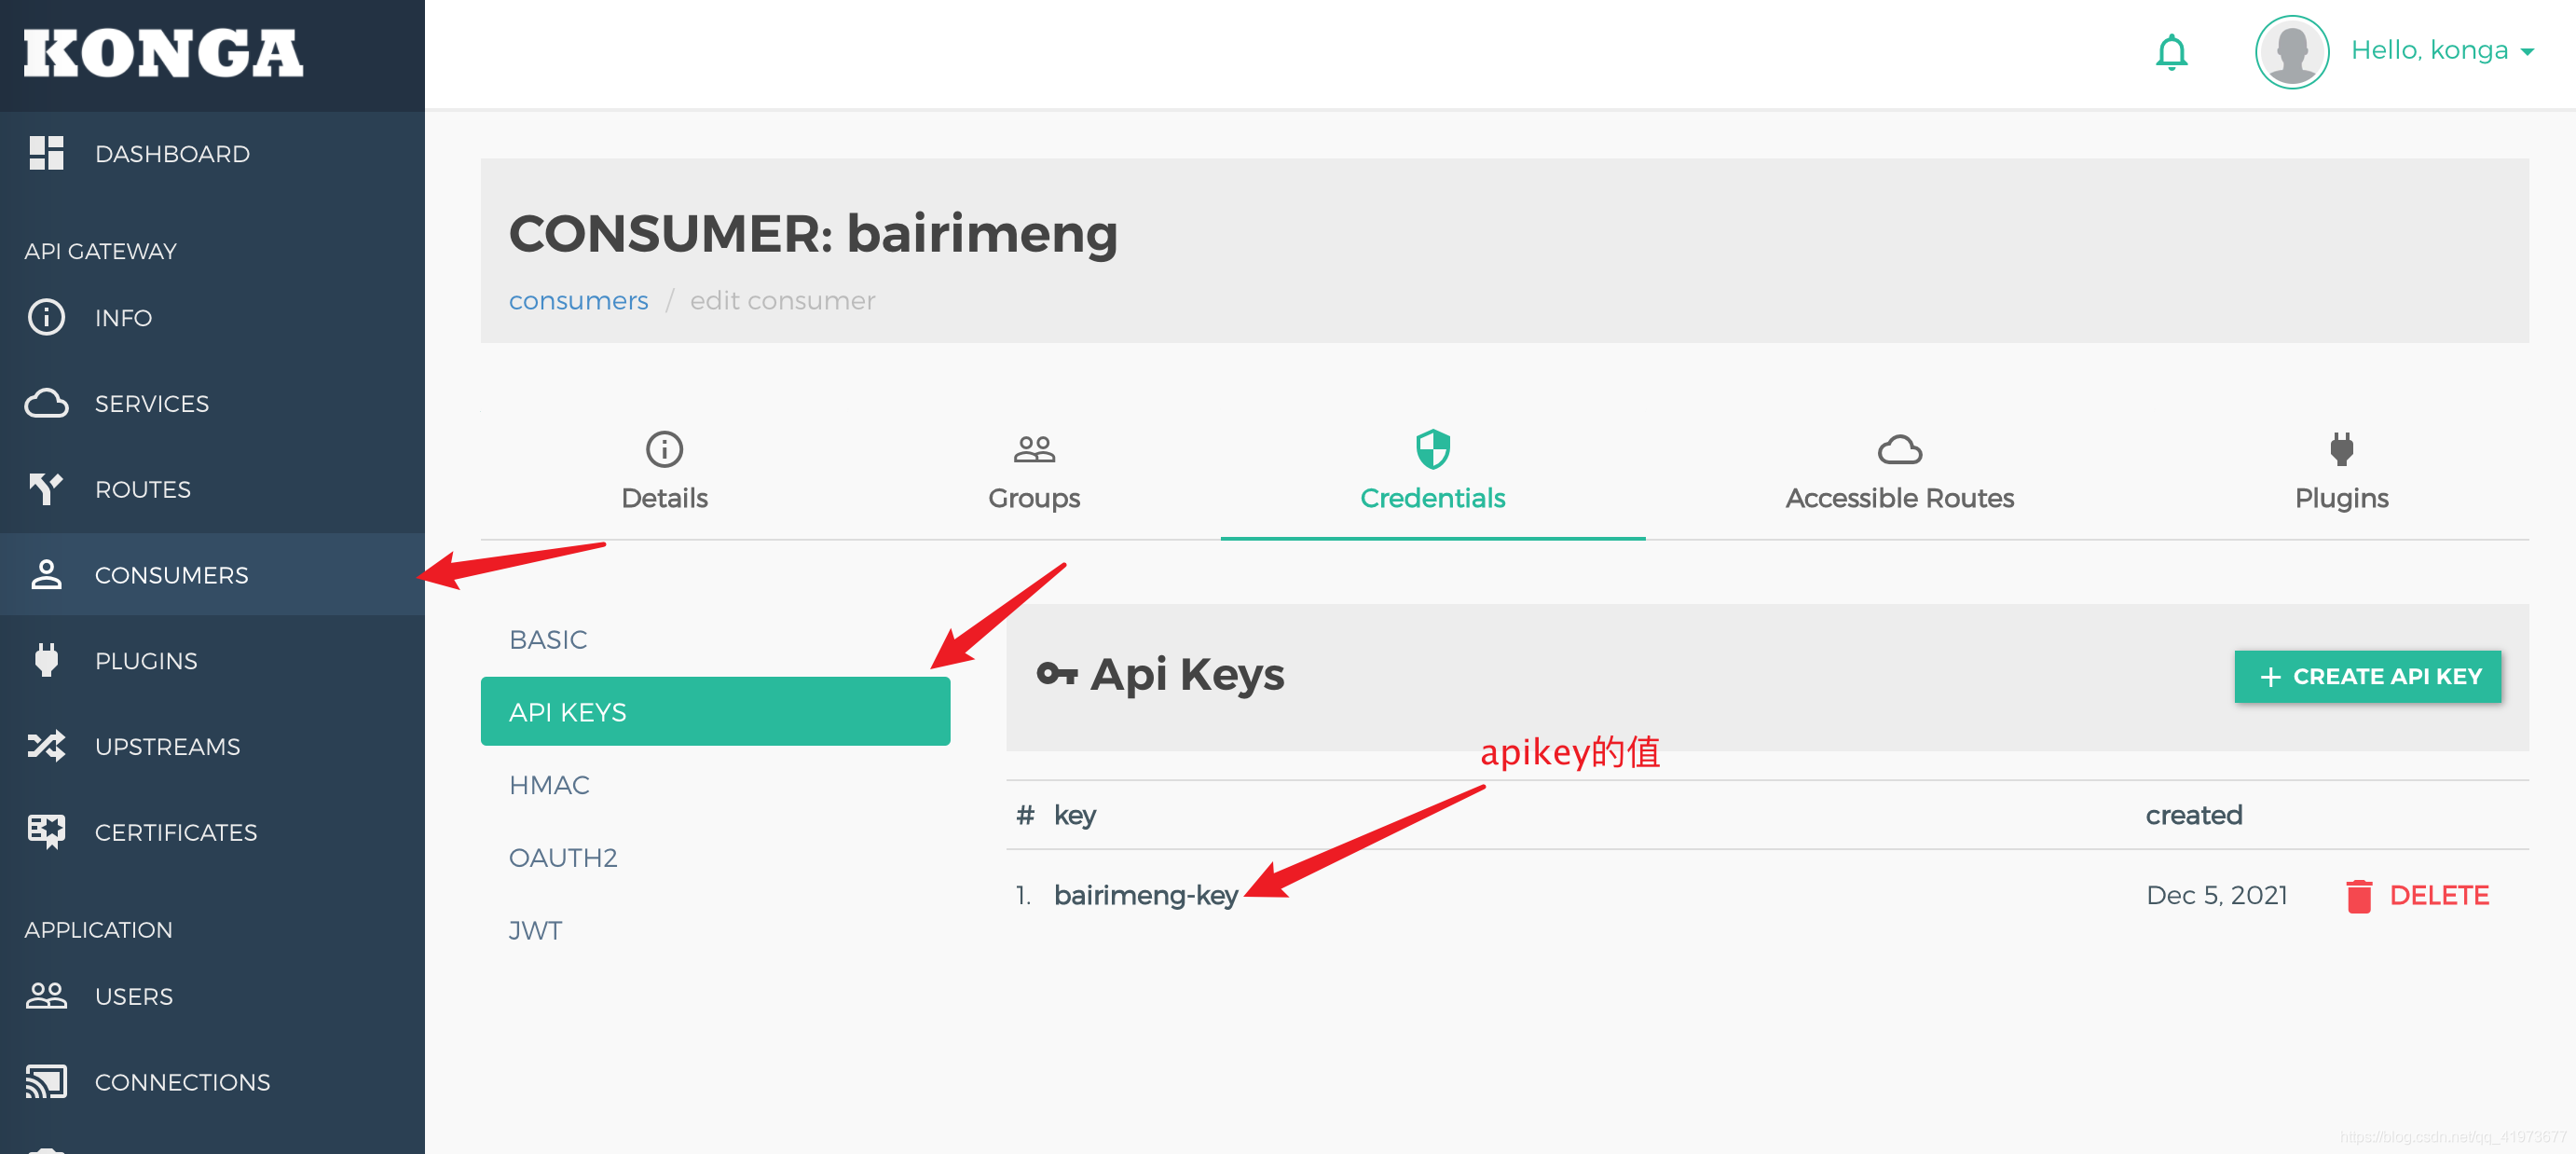Go to Connections in sidebar

(x=182, y=1082)
